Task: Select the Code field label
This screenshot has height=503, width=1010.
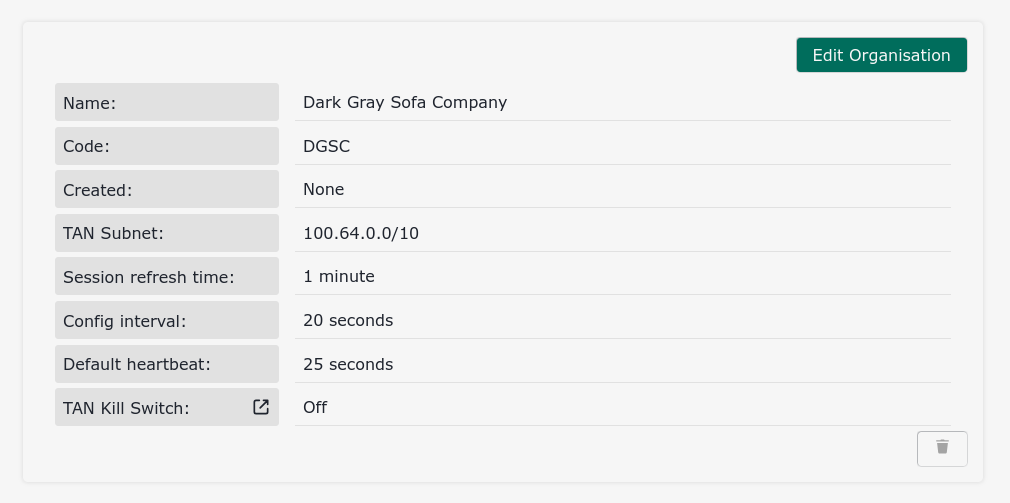Action: [87, 146]
